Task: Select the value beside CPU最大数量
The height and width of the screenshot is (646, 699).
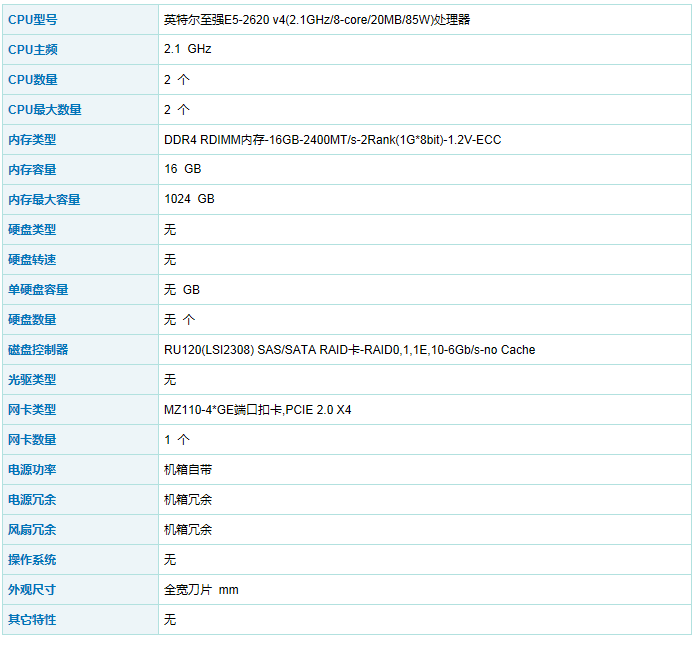Action: (x=177, y=110)
